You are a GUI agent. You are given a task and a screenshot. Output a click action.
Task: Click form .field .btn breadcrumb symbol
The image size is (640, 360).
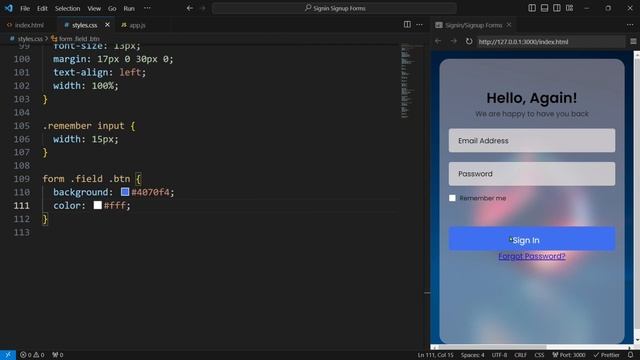[x=79, y=39]
